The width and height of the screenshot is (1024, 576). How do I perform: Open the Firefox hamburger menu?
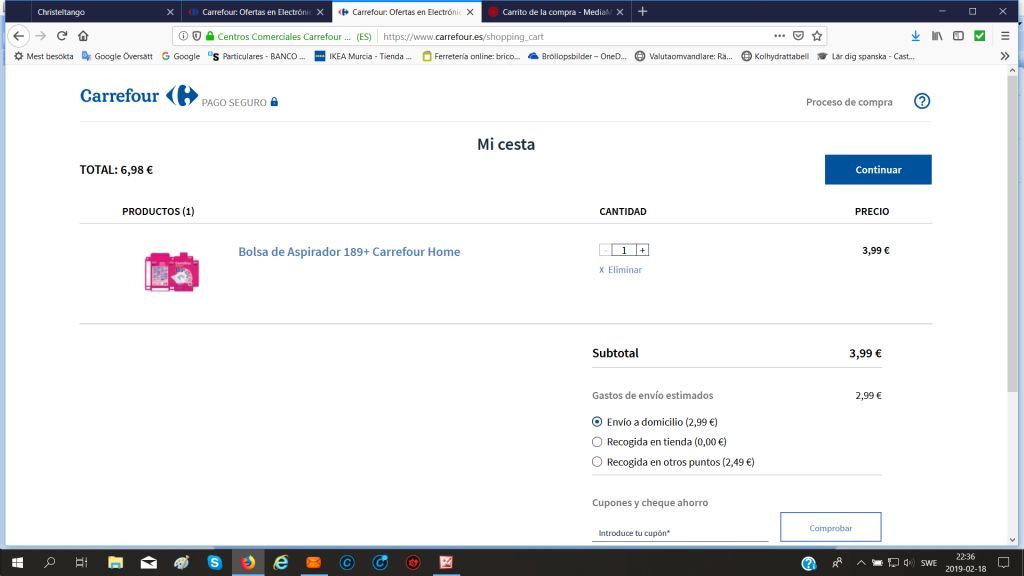[x=1005, y=36]
